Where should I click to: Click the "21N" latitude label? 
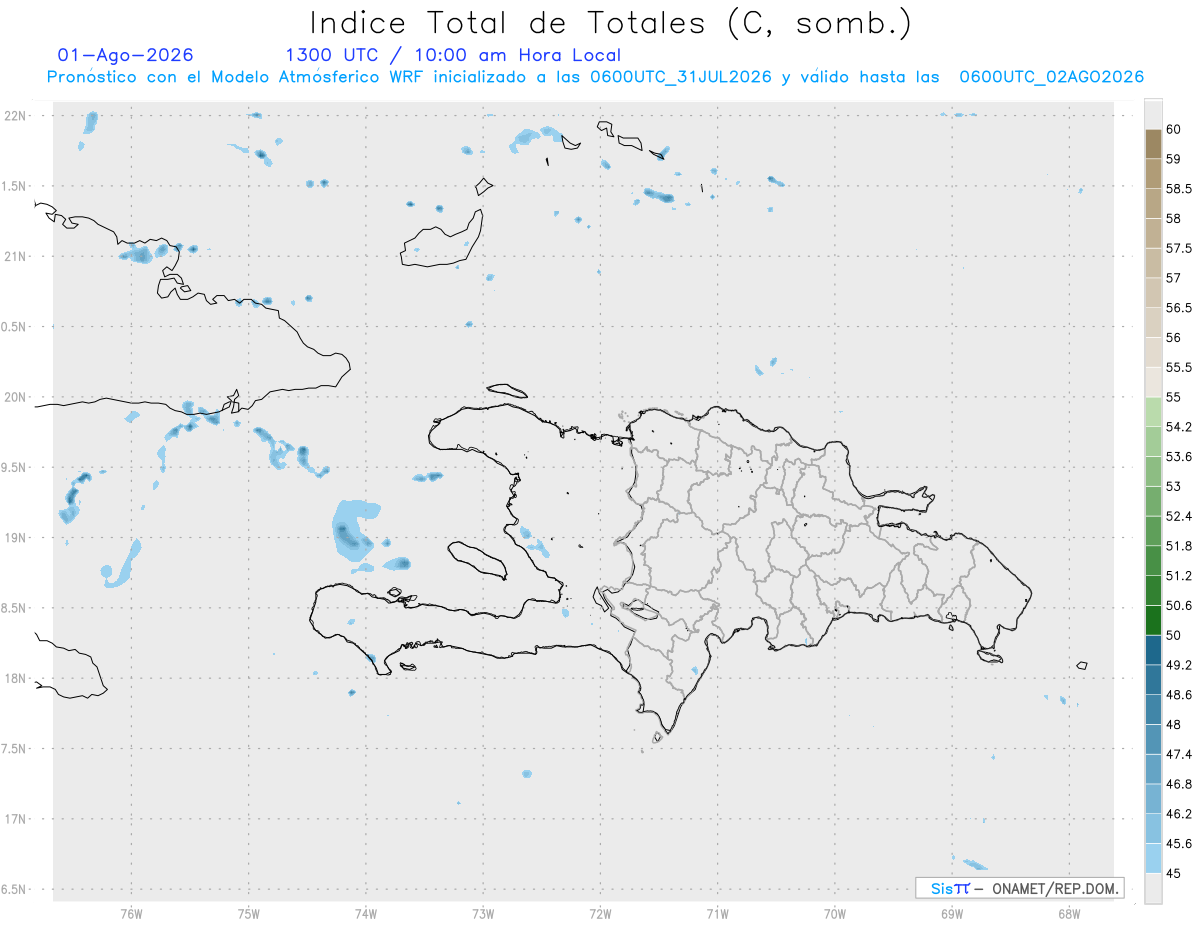[x=15, y=257]
